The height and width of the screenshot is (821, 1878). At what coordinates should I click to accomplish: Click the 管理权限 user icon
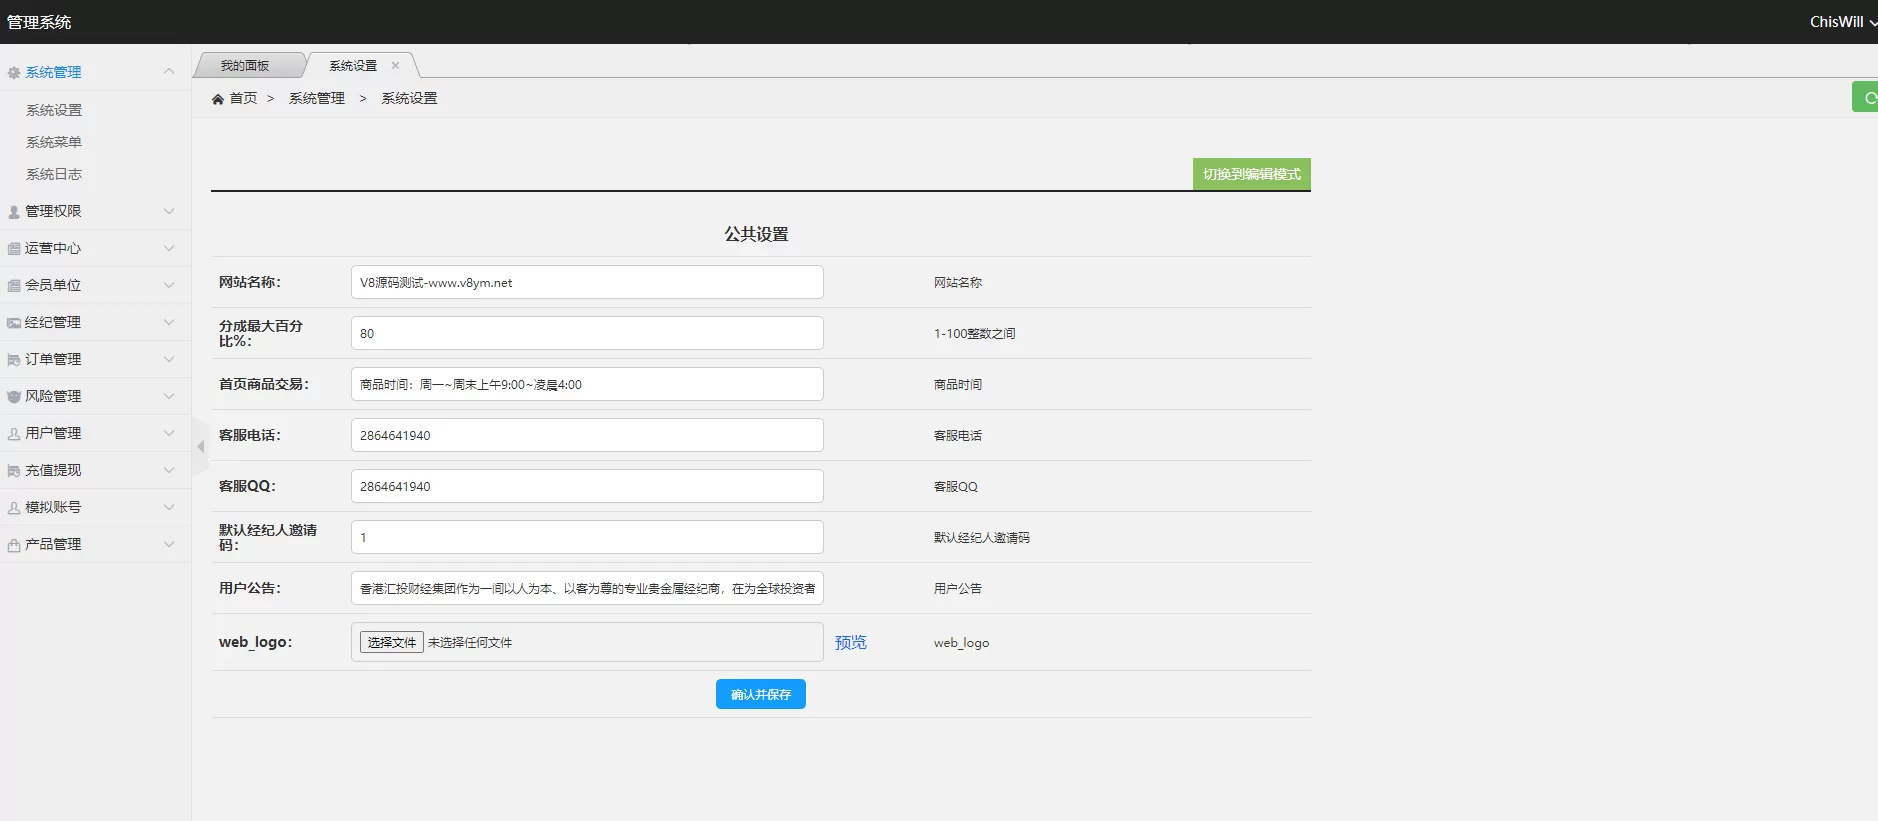click(x=14, y=212)
